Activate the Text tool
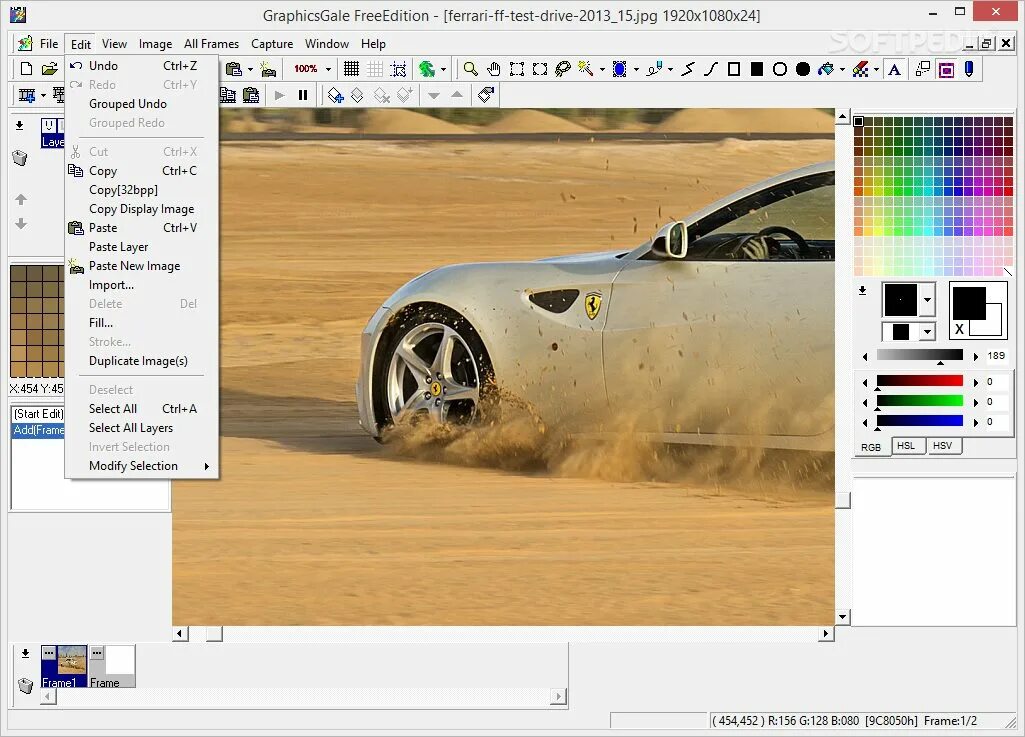This screenshot has height=737, width=1025. 894,69
